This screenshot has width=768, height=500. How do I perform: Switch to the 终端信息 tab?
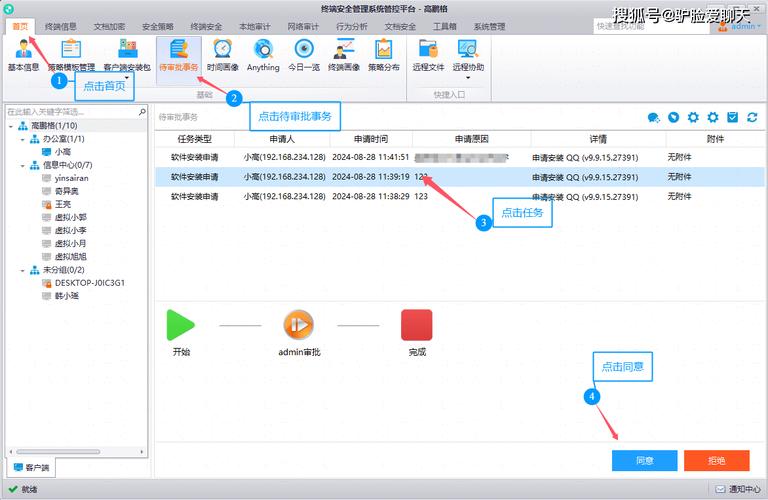pos(61,26)
